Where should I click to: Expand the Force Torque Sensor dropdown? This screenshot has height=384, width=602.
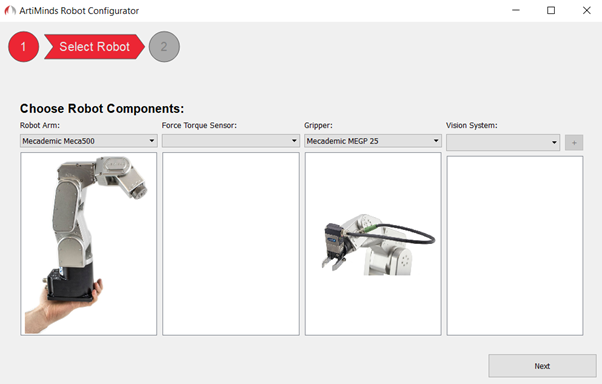click(x=231, y=141)
